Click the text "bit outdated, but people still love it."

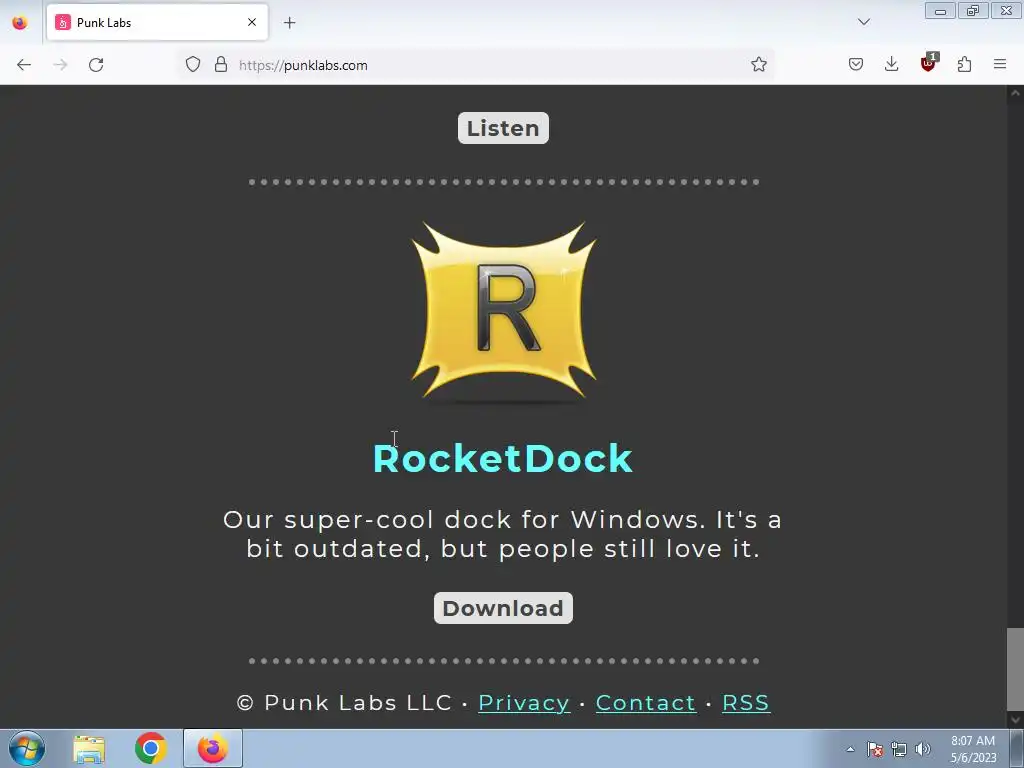(503, 549)
